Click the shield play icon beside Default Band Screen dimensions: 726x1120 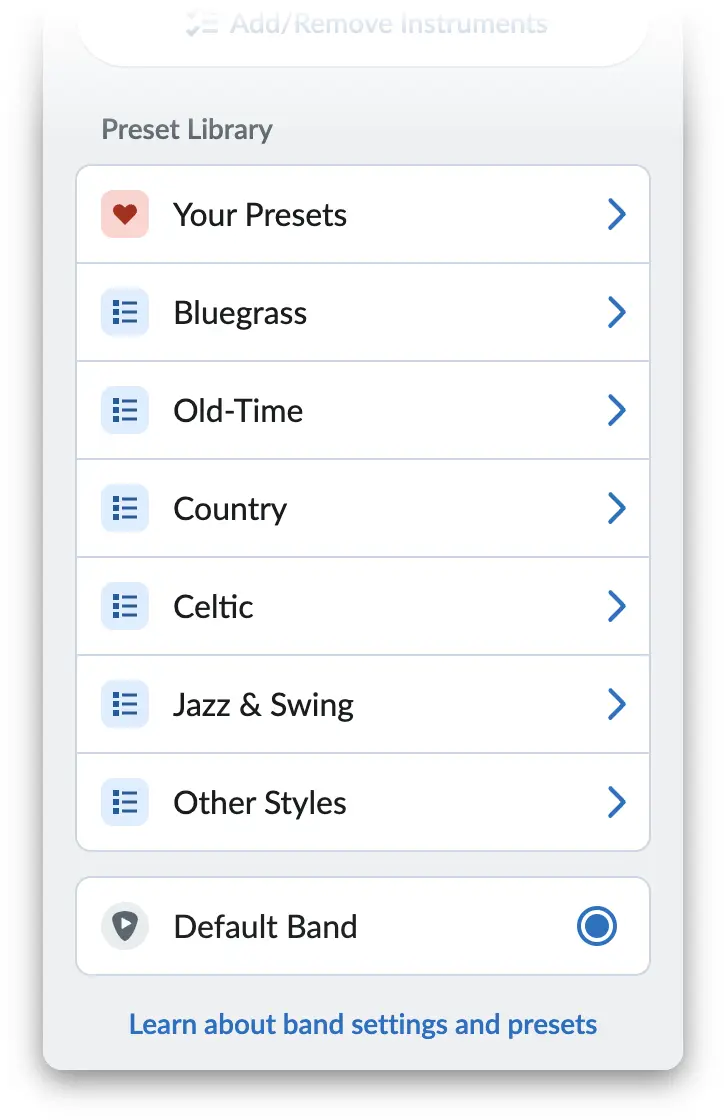point(125,927)
